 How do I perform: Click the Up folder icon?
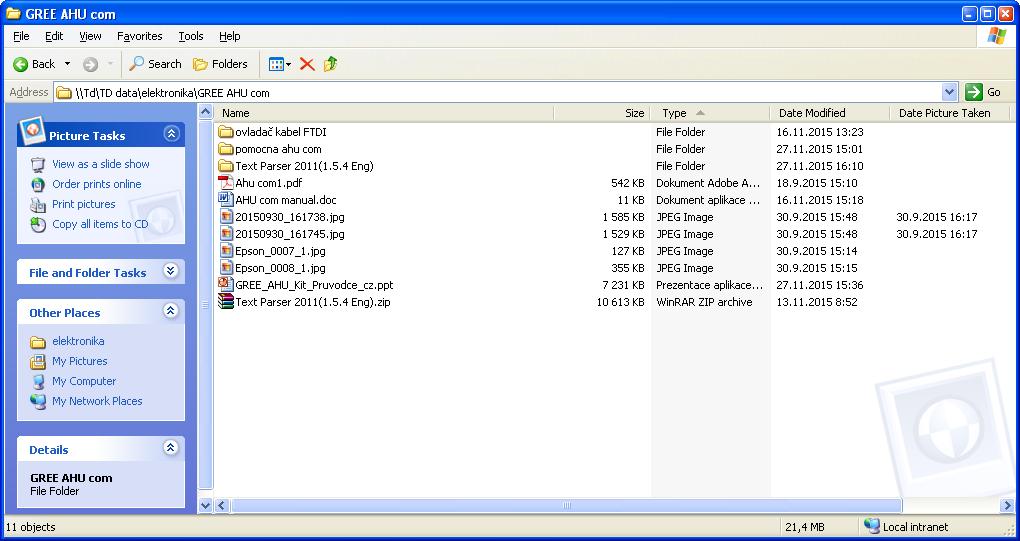[x=330, y=64]
